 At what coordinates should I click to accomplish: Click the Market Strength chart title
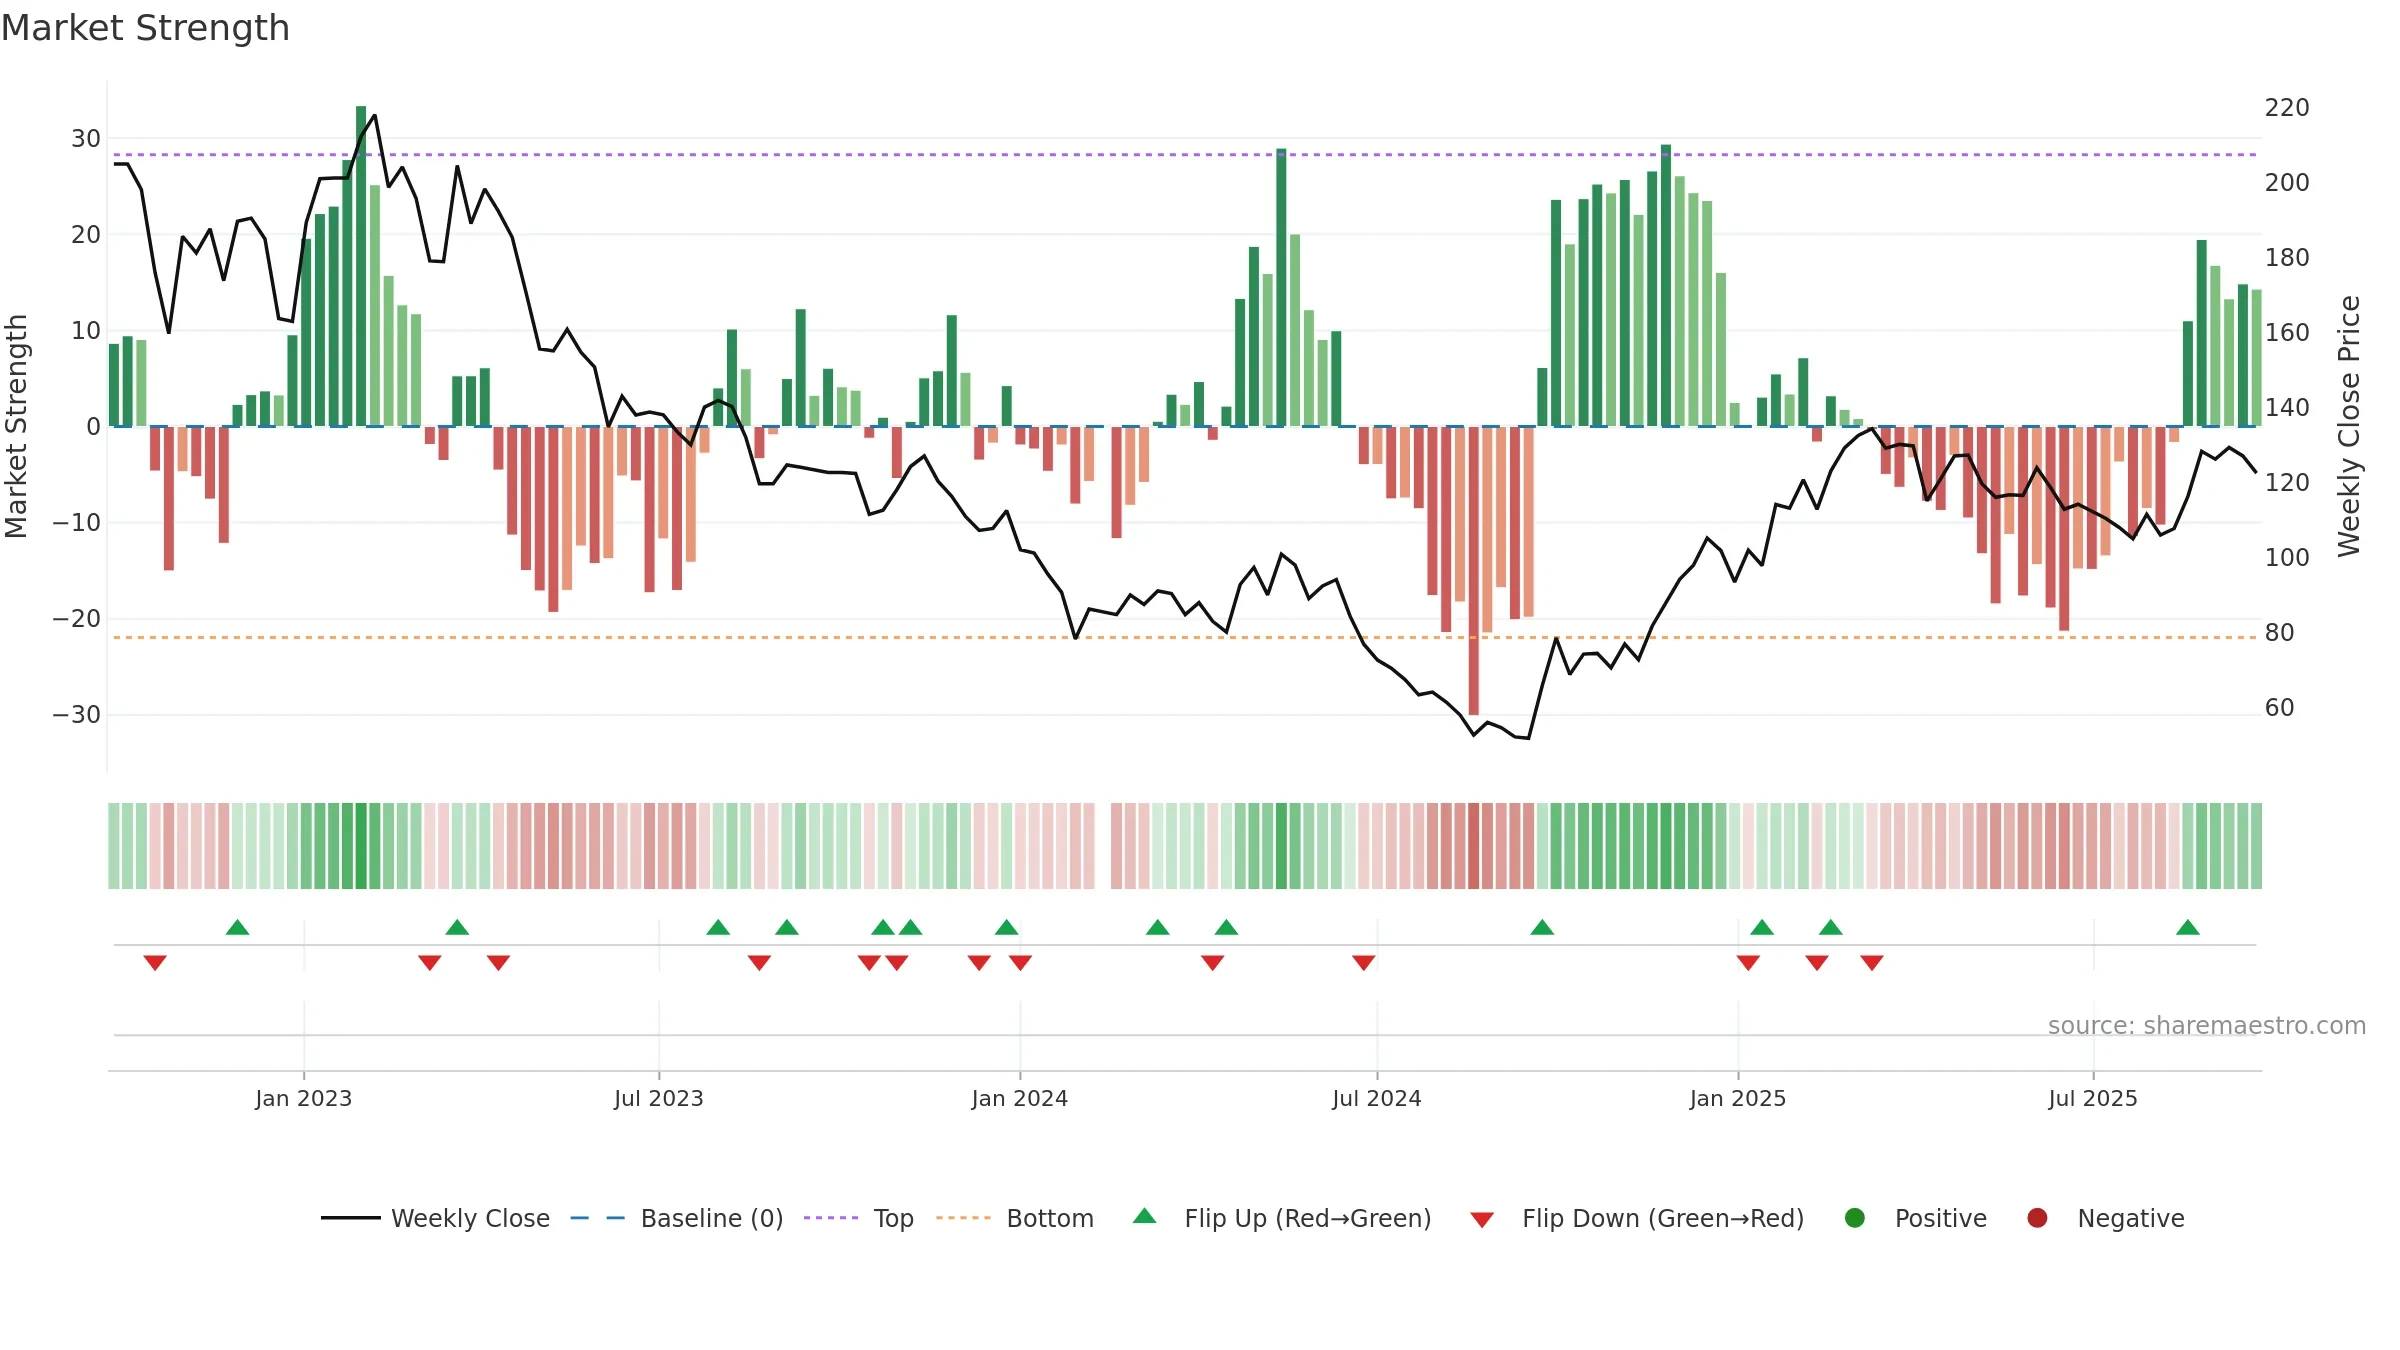tap(146, 28)
